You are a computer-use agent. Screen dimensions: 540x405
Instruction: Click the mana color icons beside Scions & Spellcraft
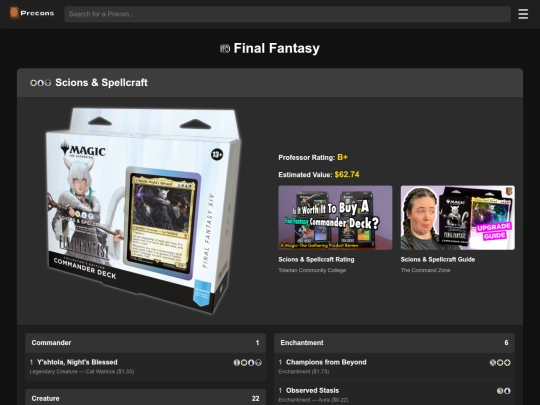[x=40, y=83]
